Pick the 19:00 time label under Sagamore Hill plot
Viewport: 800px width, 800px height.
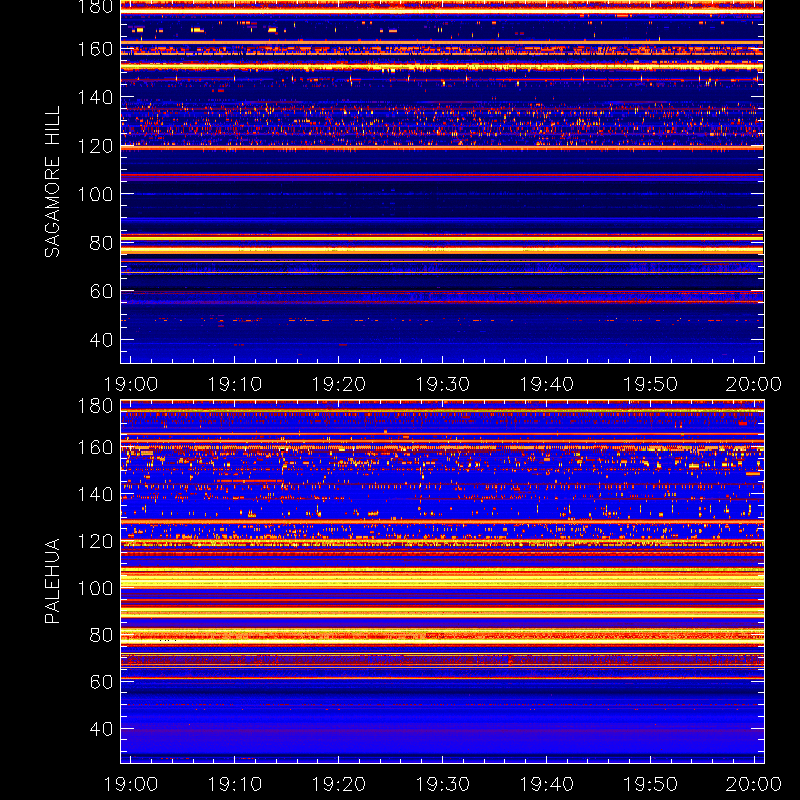pos(131,384)
